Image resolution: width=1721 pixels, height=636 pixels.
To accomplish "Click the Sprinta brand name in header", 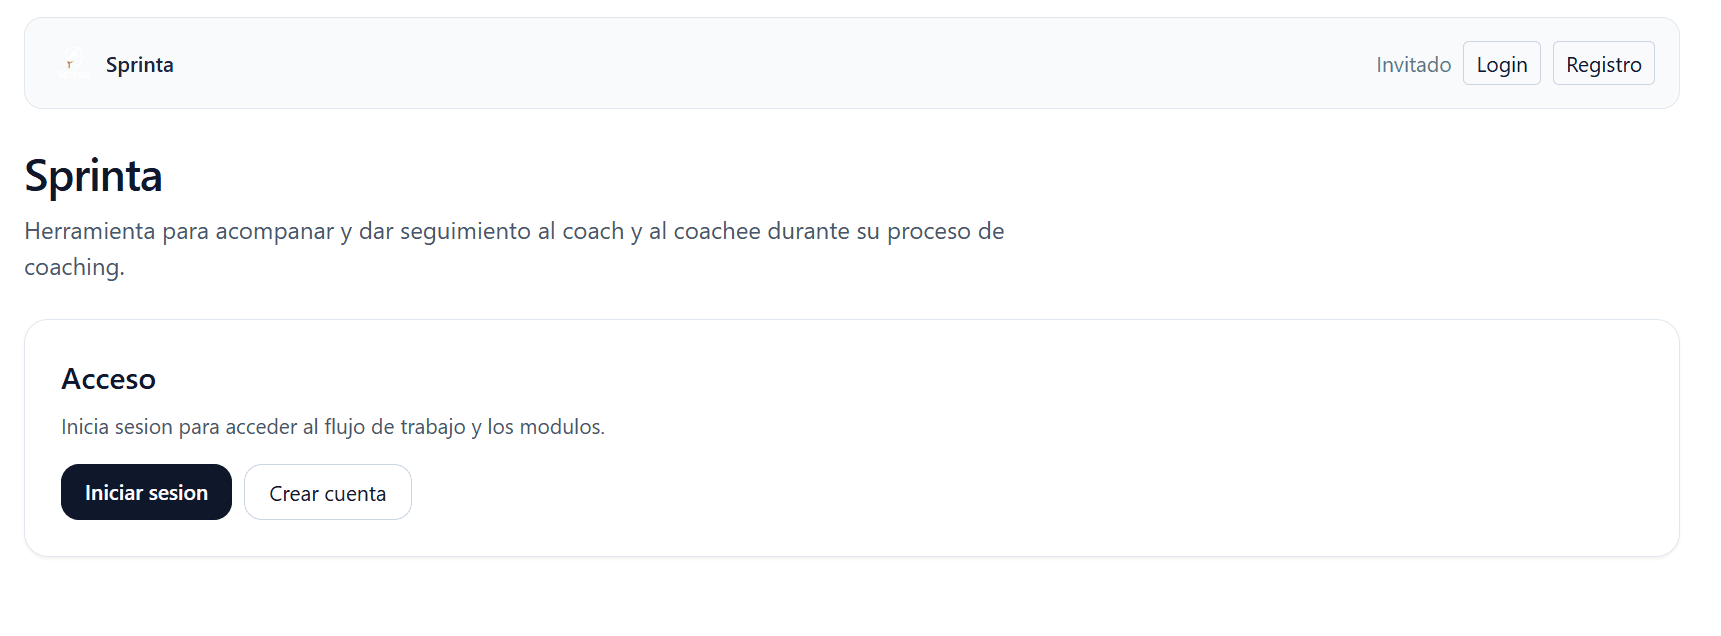I will [x=139, y=64].
